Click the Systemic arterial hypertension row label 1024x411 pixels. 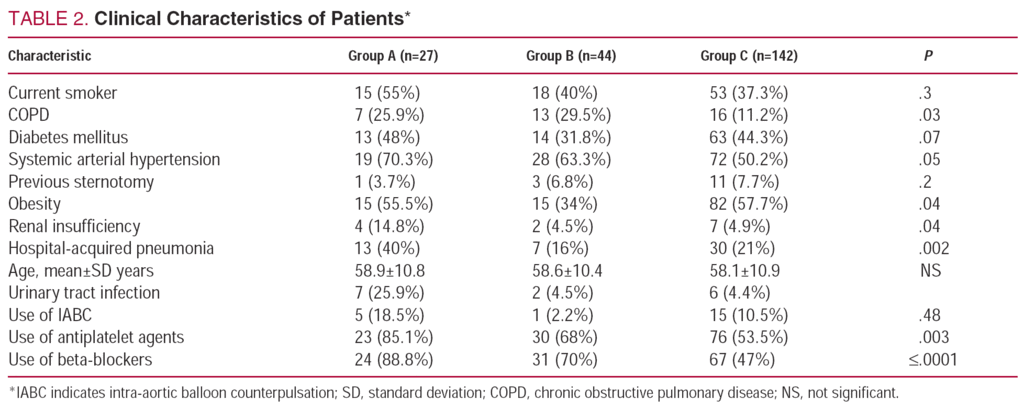pyautogui.click(x=114, y=159)
